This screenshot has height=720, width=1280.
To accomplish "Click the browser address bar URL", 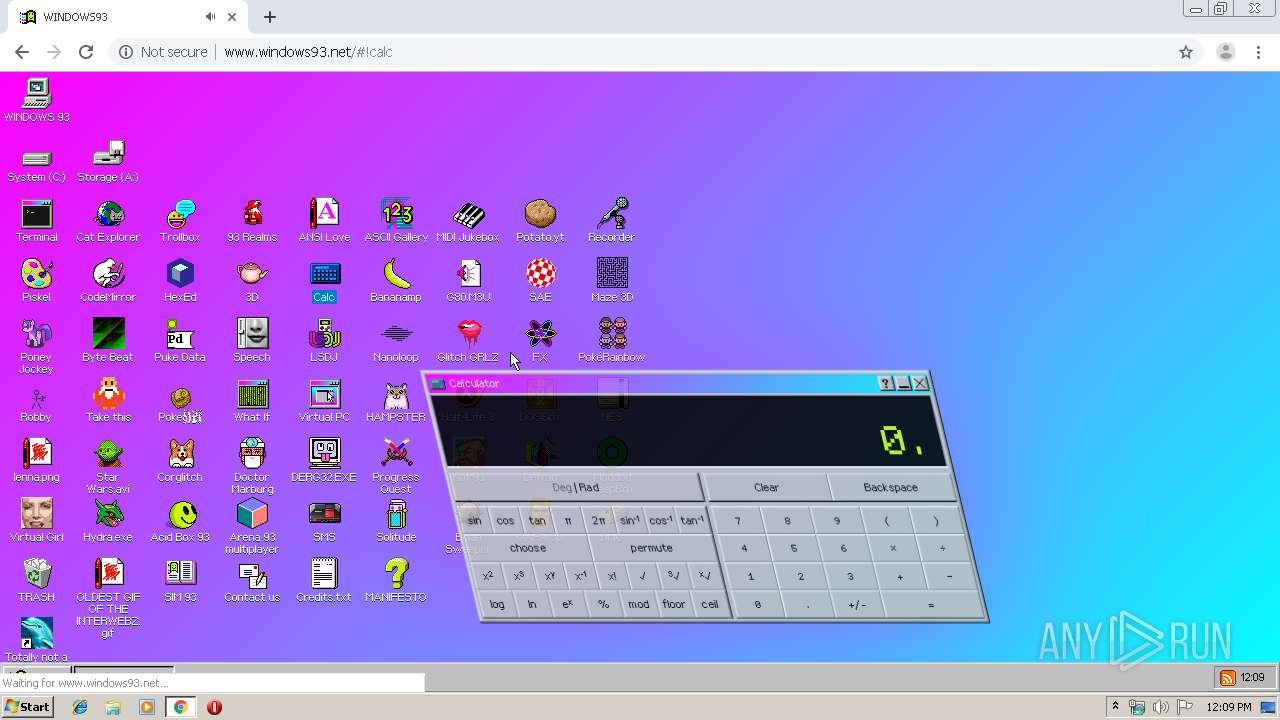I will 308,52.
